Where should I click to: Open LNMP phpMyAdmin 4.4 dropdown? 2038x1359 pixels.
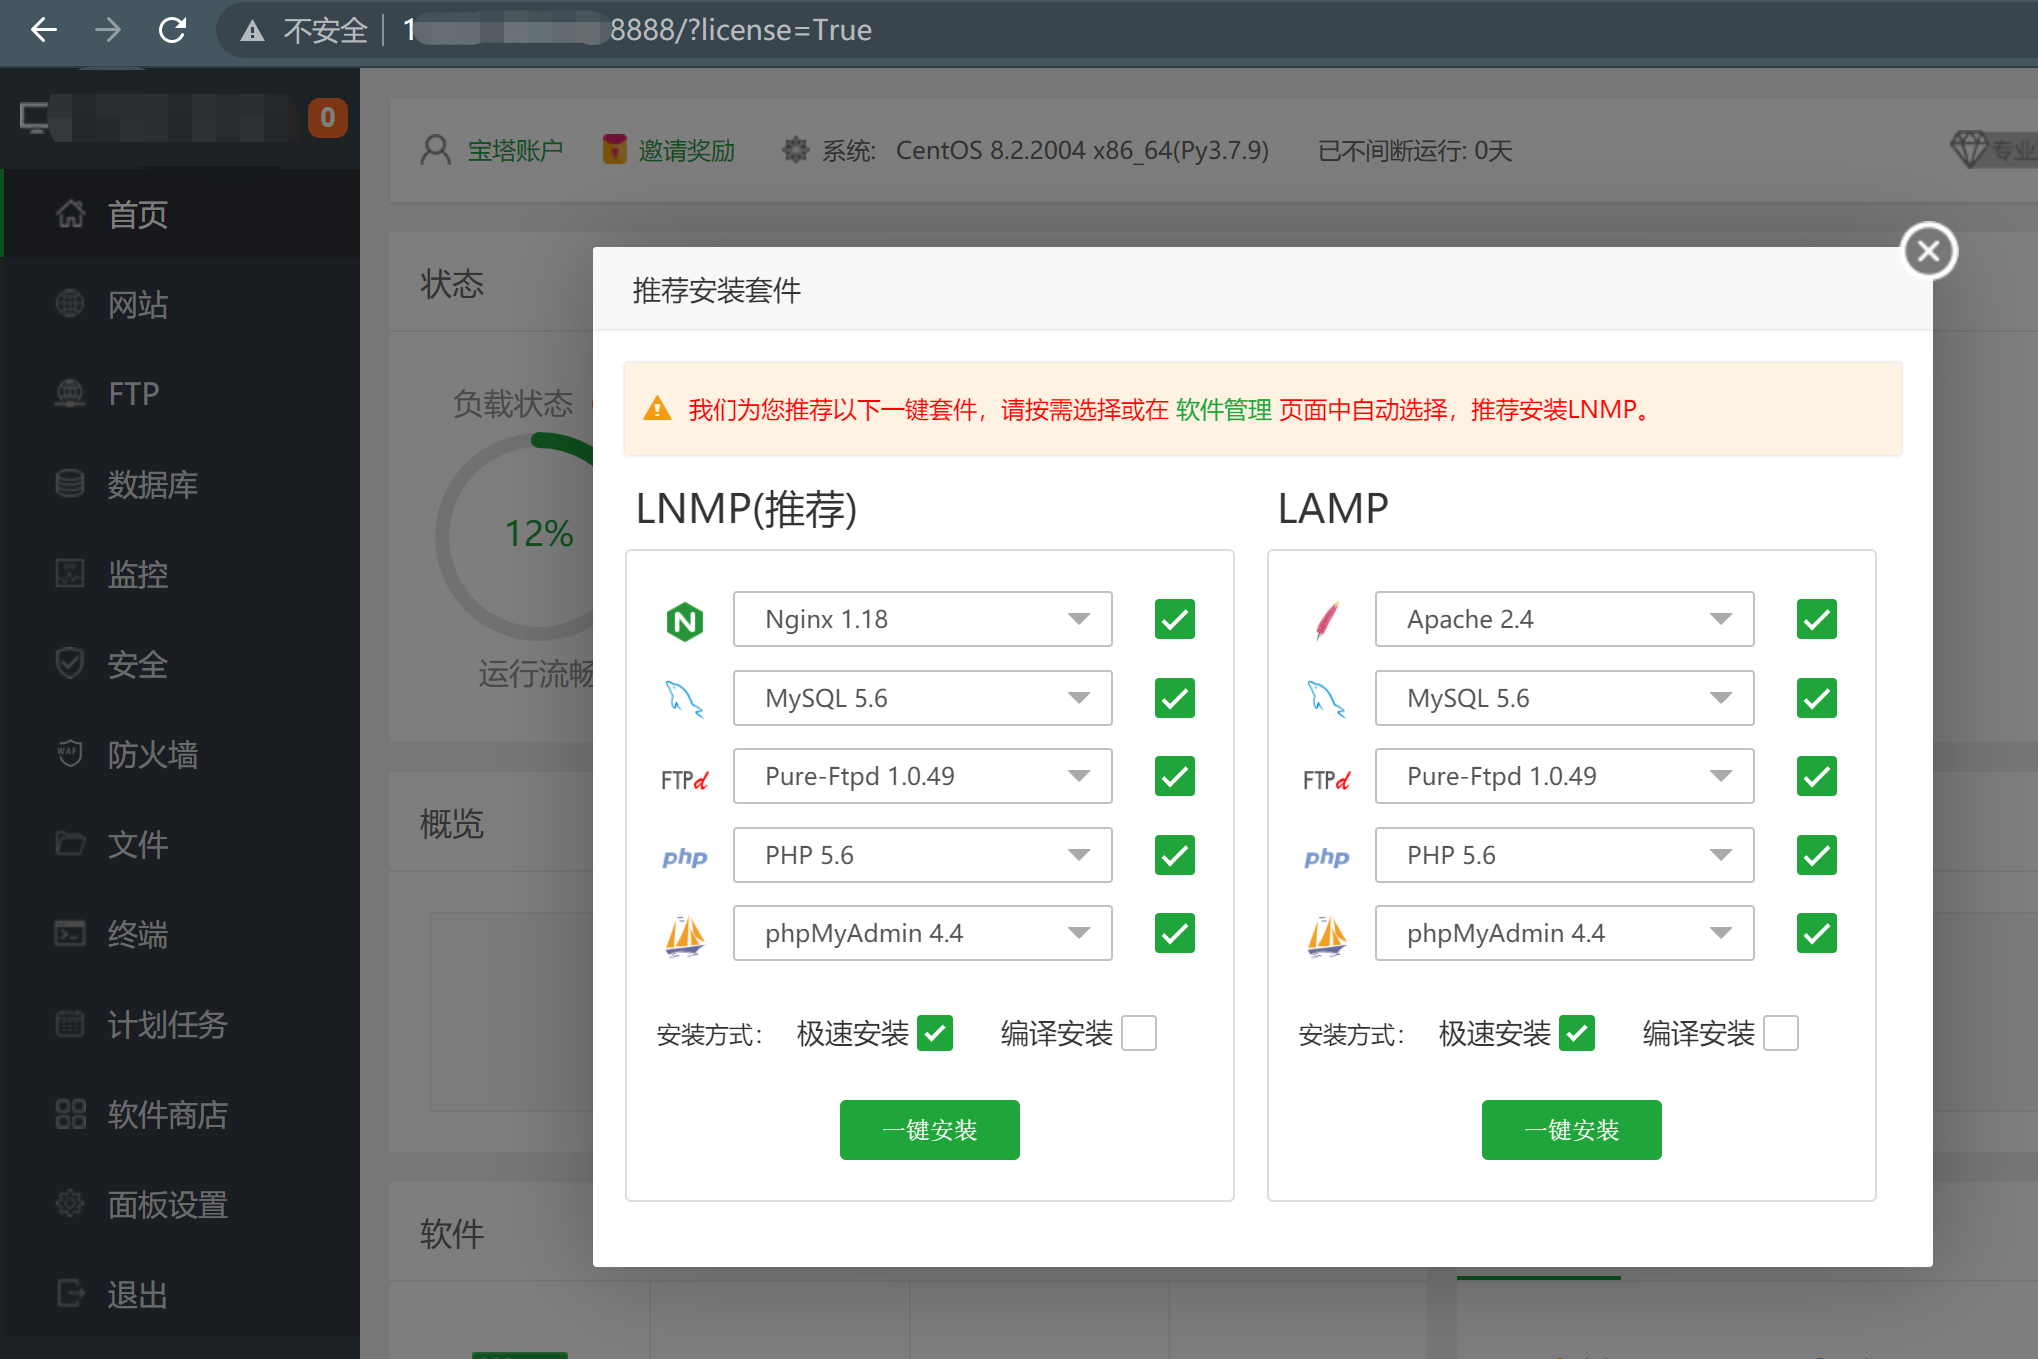[x=923, y=933]
